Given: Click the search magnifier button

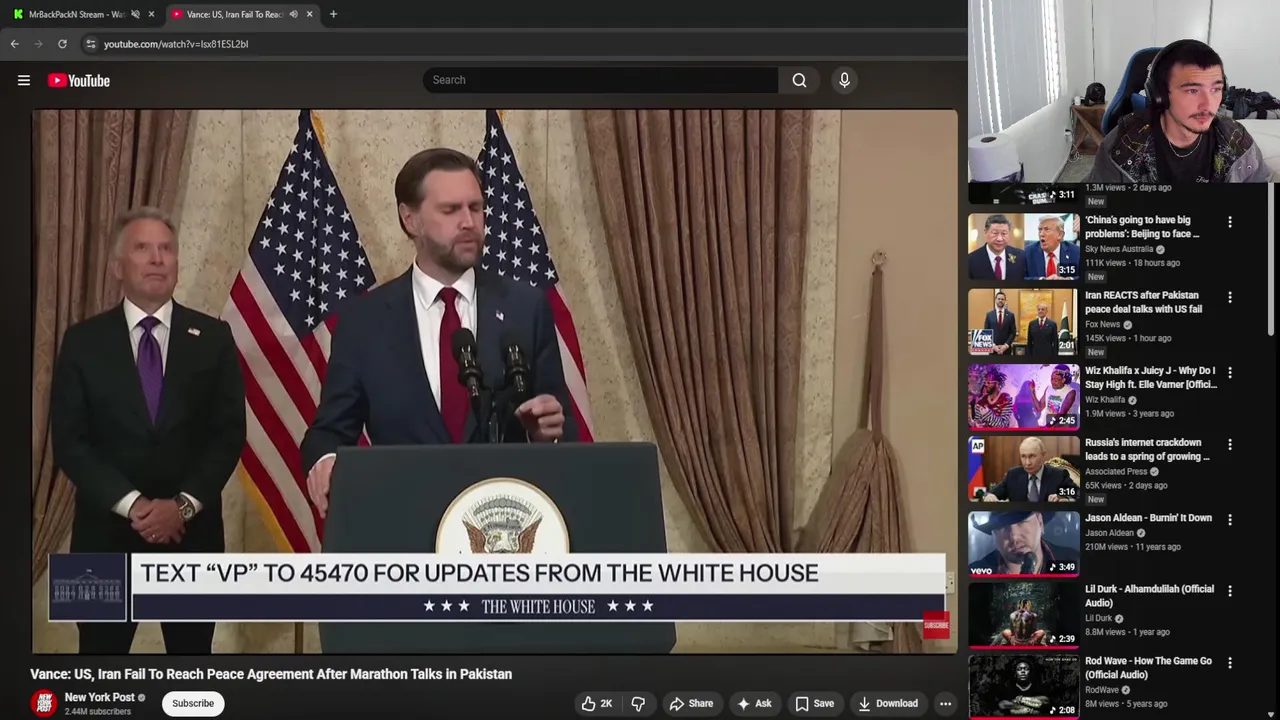Looking at the screenshot, I should pyautogui.click(x=799, y=80).
